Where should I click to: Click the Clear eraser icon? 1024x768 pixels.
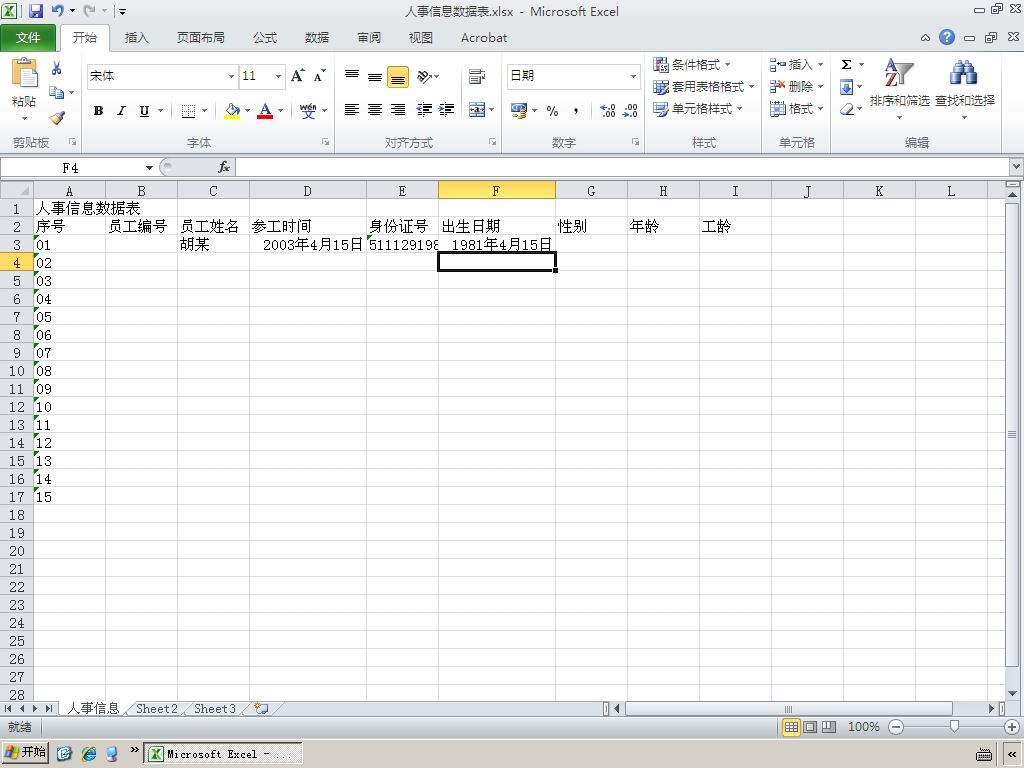click(847, 109)
